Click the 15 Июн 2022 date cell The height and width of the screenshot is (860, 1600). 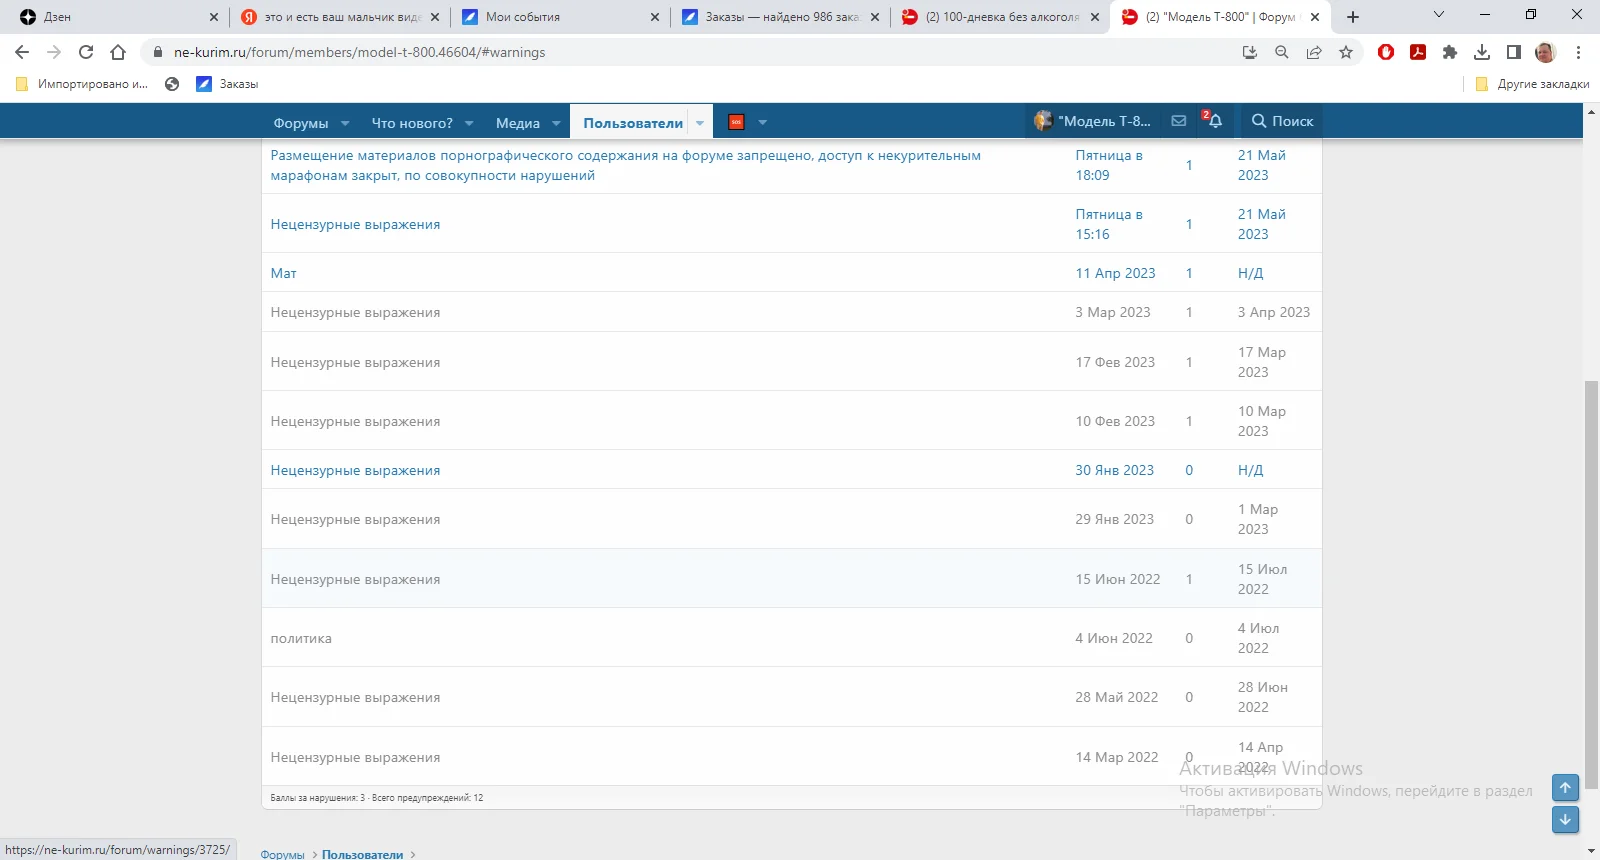1118,579
